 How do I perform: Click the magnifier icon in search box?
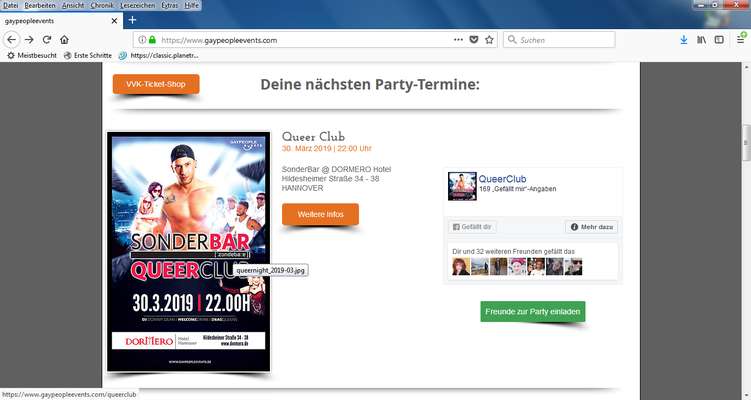tap(512, 40)
